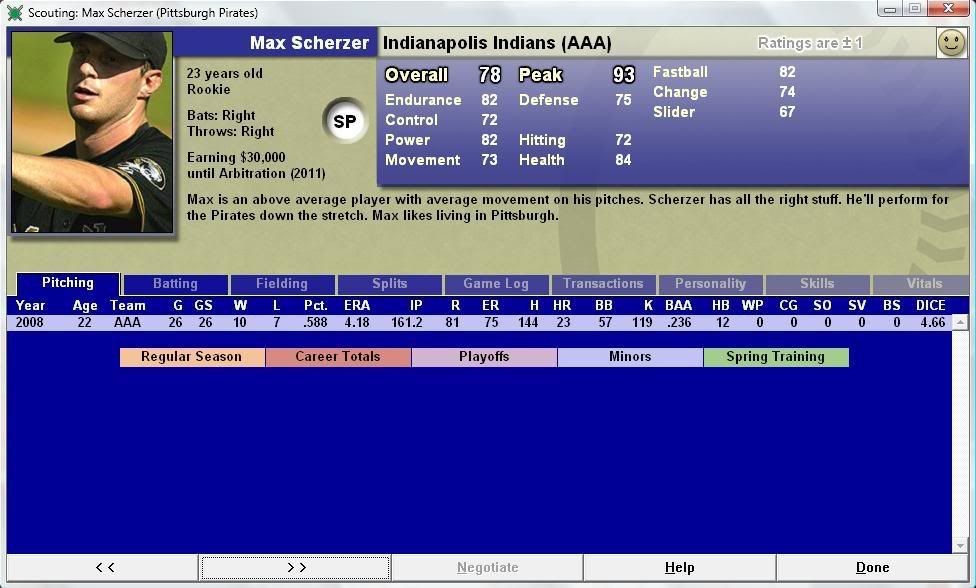Click the Help button
Screen dimensions: 976x588
679,568
